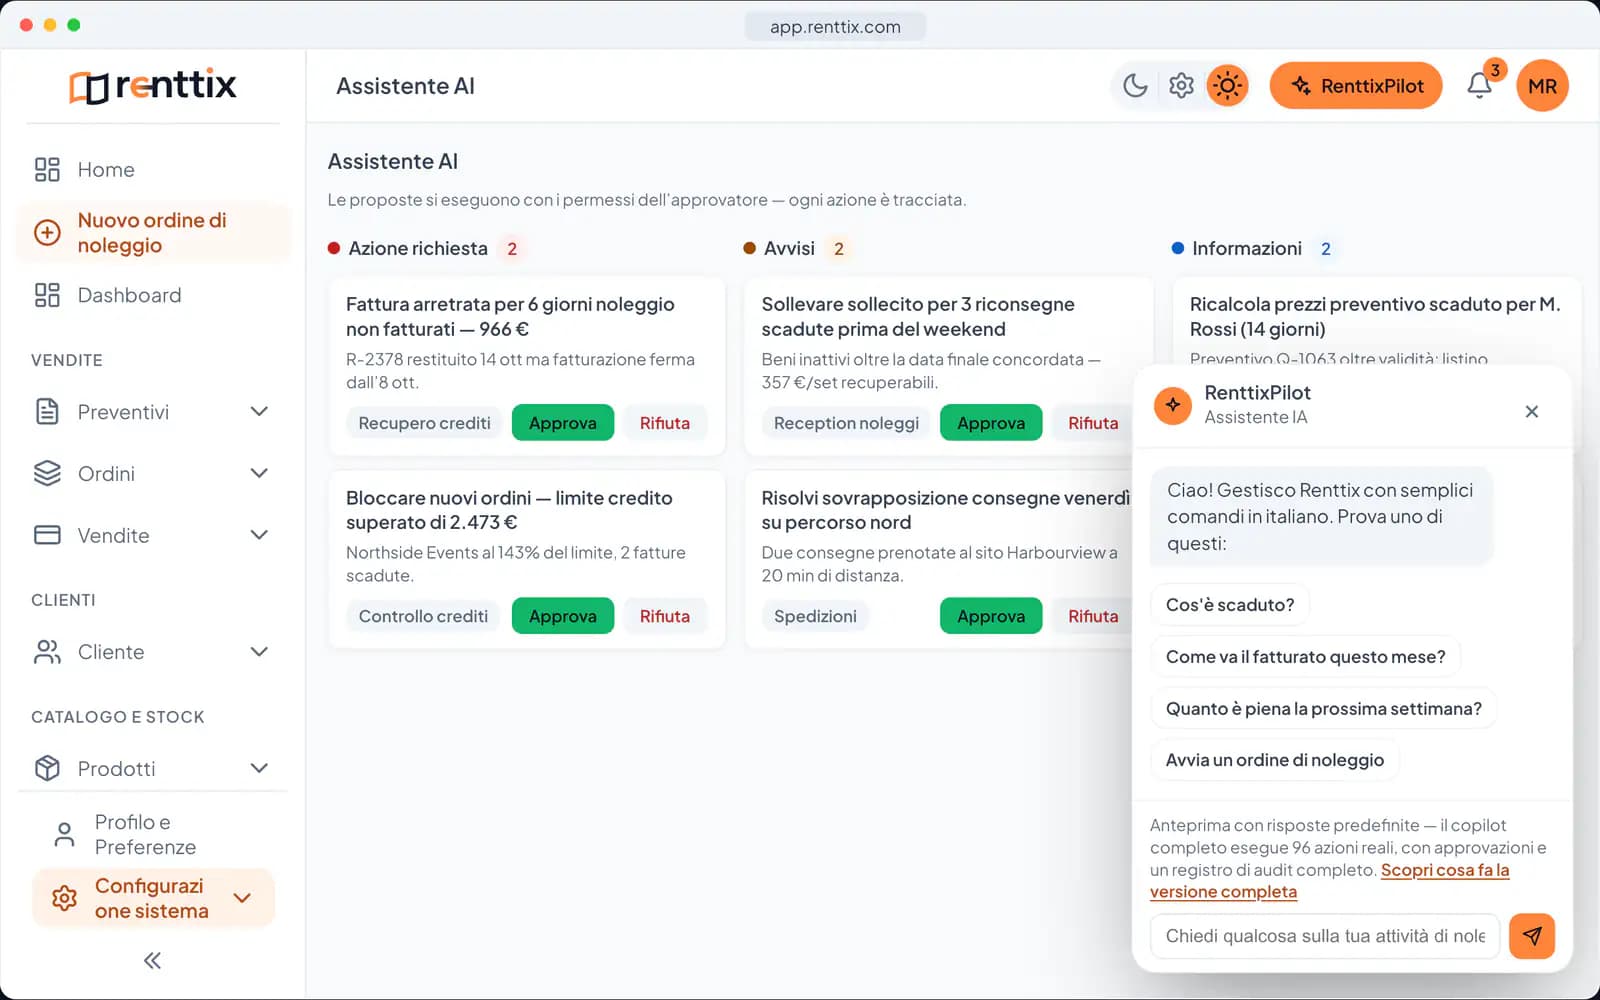This screenshot has height=1000, width=1600.
Task: Approve the Fattura arretrata proposal
Action: click(x=563, y=423)
